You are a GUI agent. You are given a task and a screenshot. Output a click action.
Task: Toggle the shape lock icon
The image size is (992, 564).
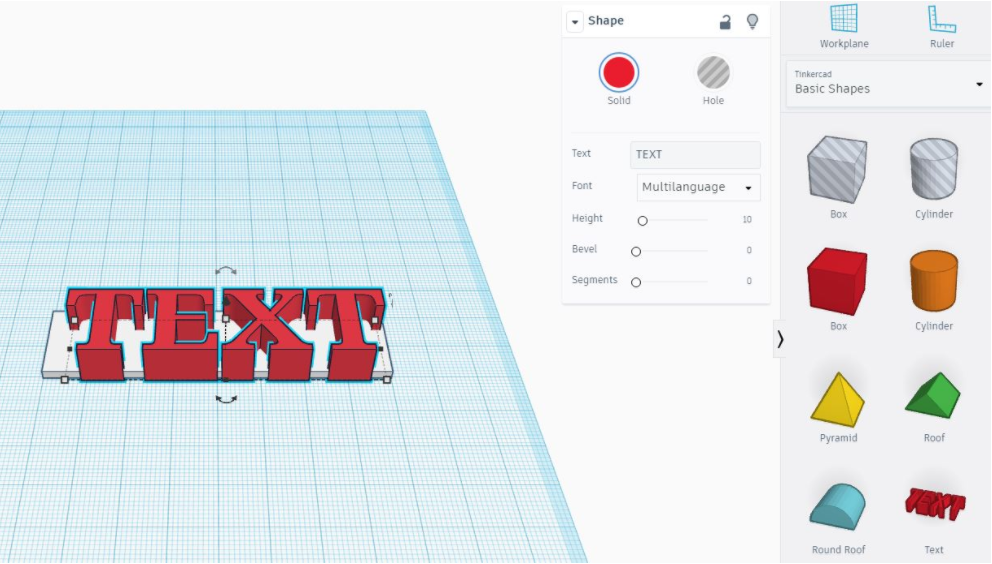[725, 22]
